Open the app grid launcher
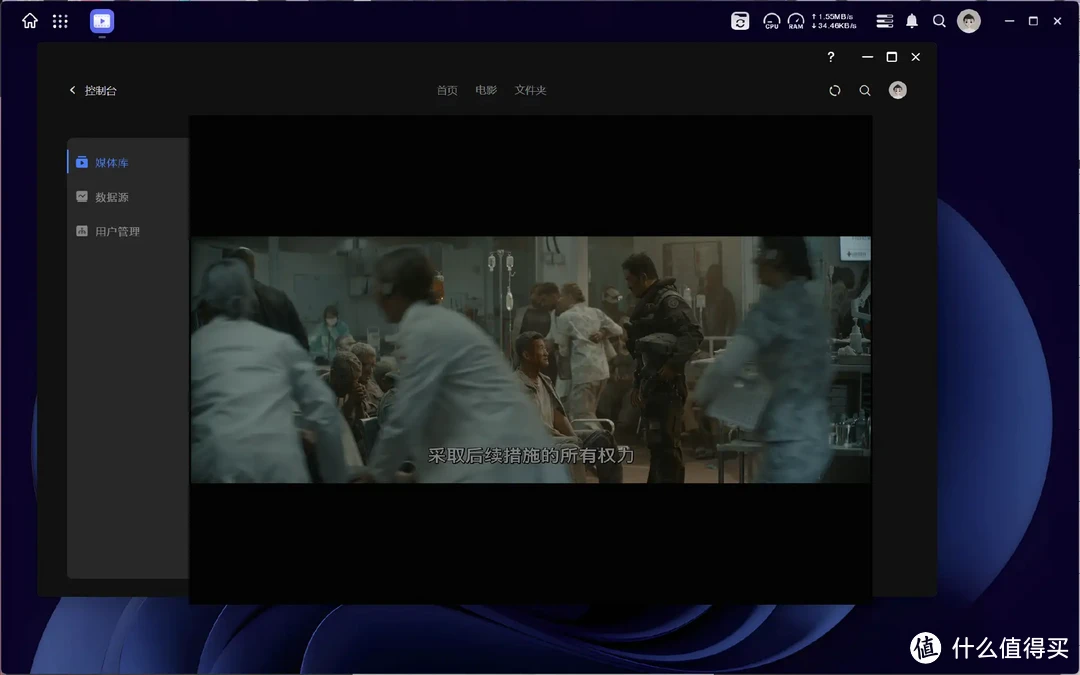 60,21
